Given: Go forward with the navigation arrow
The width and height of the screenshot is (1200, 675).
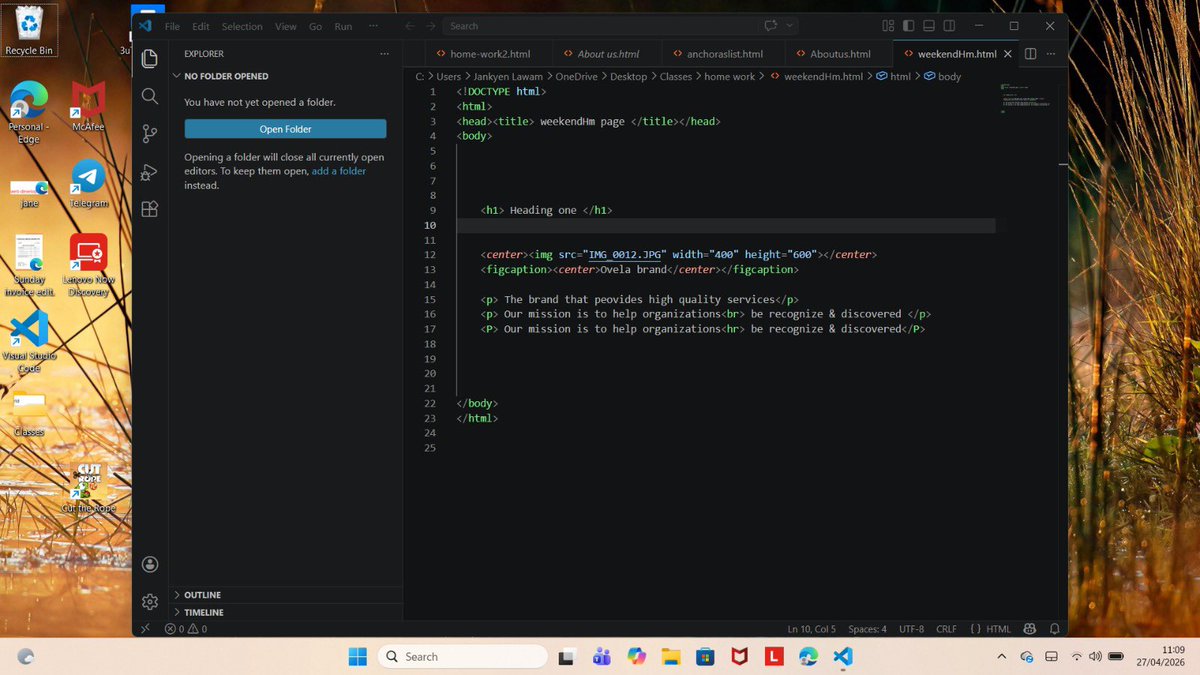Looking at the screenshot, I should pyautogui.click(x=431, y=26).
